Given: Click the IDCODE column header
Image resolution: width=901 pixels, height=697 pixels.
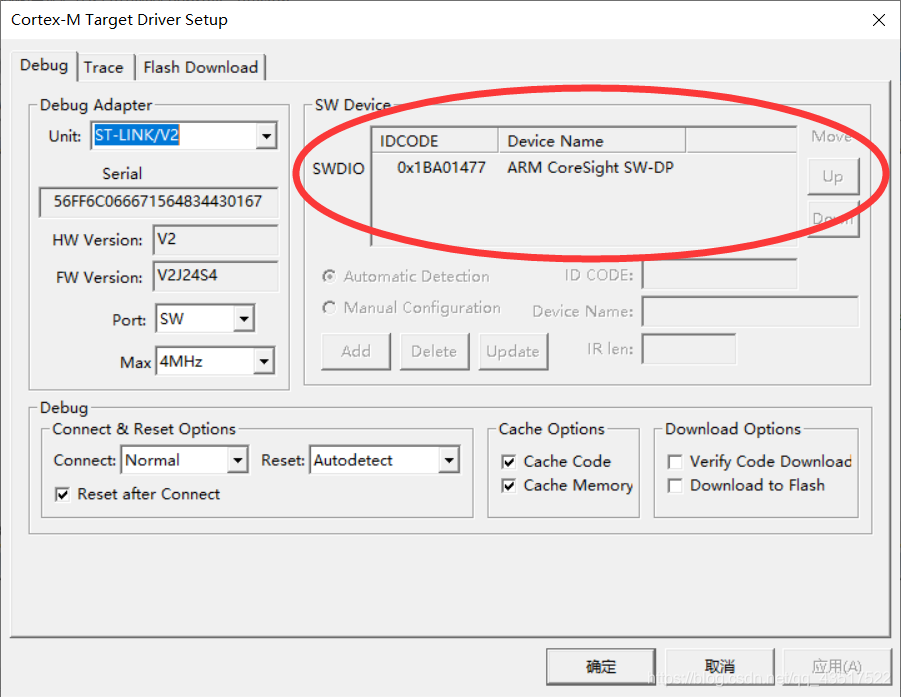Looking at the screenshot, I should click(x=436, y=141).
